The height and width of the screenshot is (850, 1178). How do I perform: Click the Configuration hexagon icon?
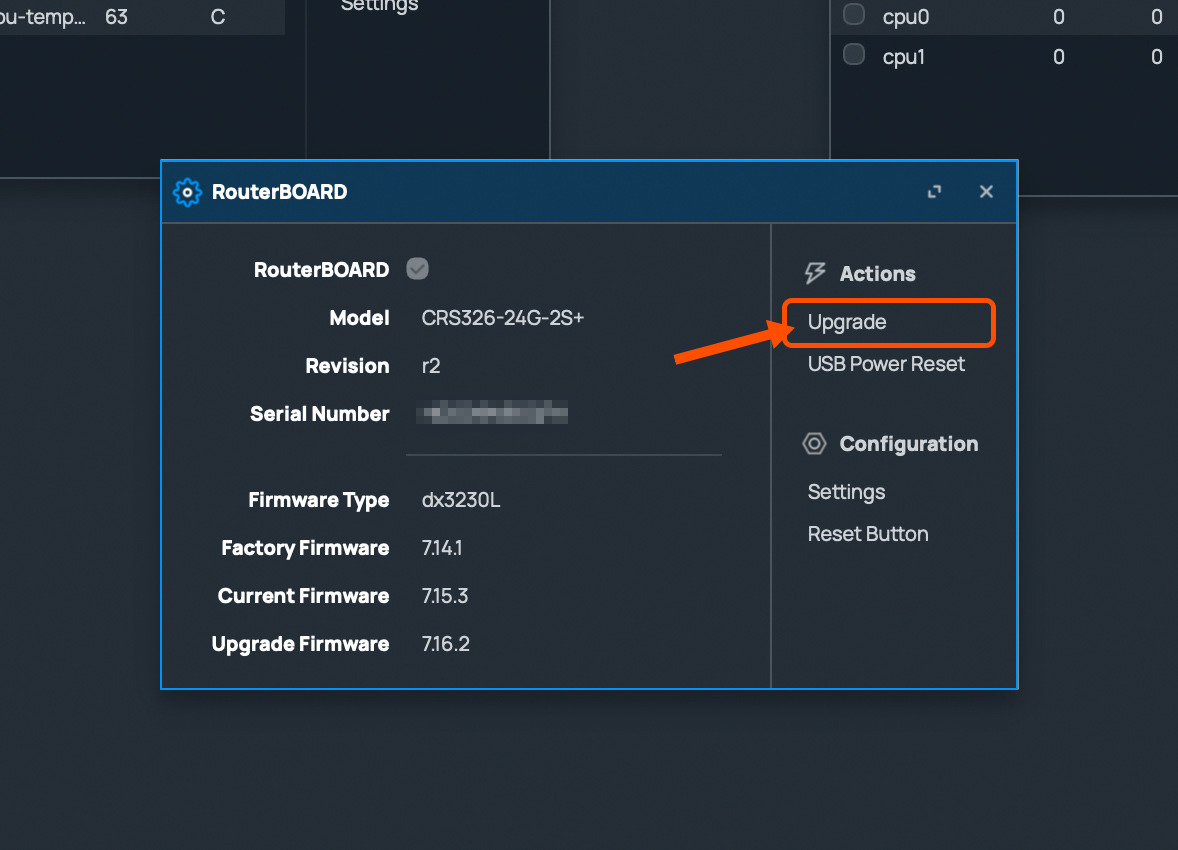pos(814,443)
